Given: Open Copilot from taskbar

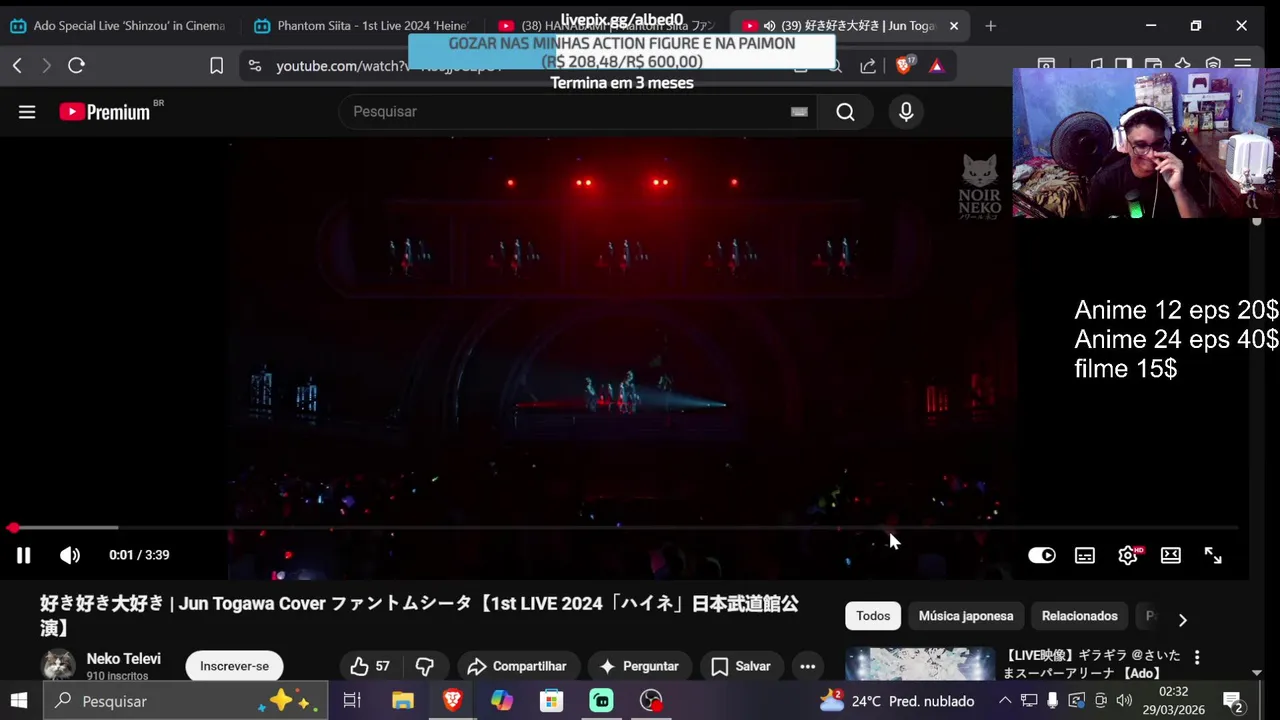Looking at the screenshot, I should point(502,701).
